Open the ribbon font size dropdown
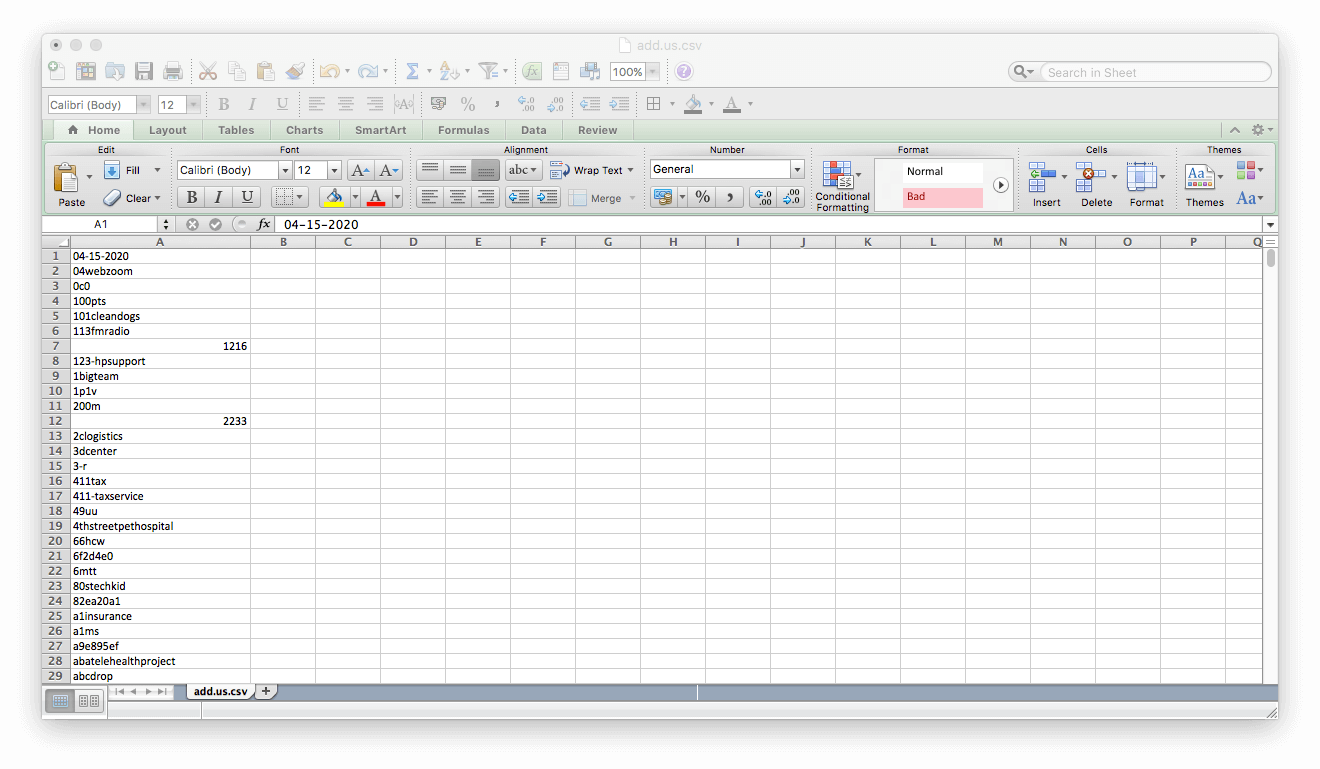 334,170
